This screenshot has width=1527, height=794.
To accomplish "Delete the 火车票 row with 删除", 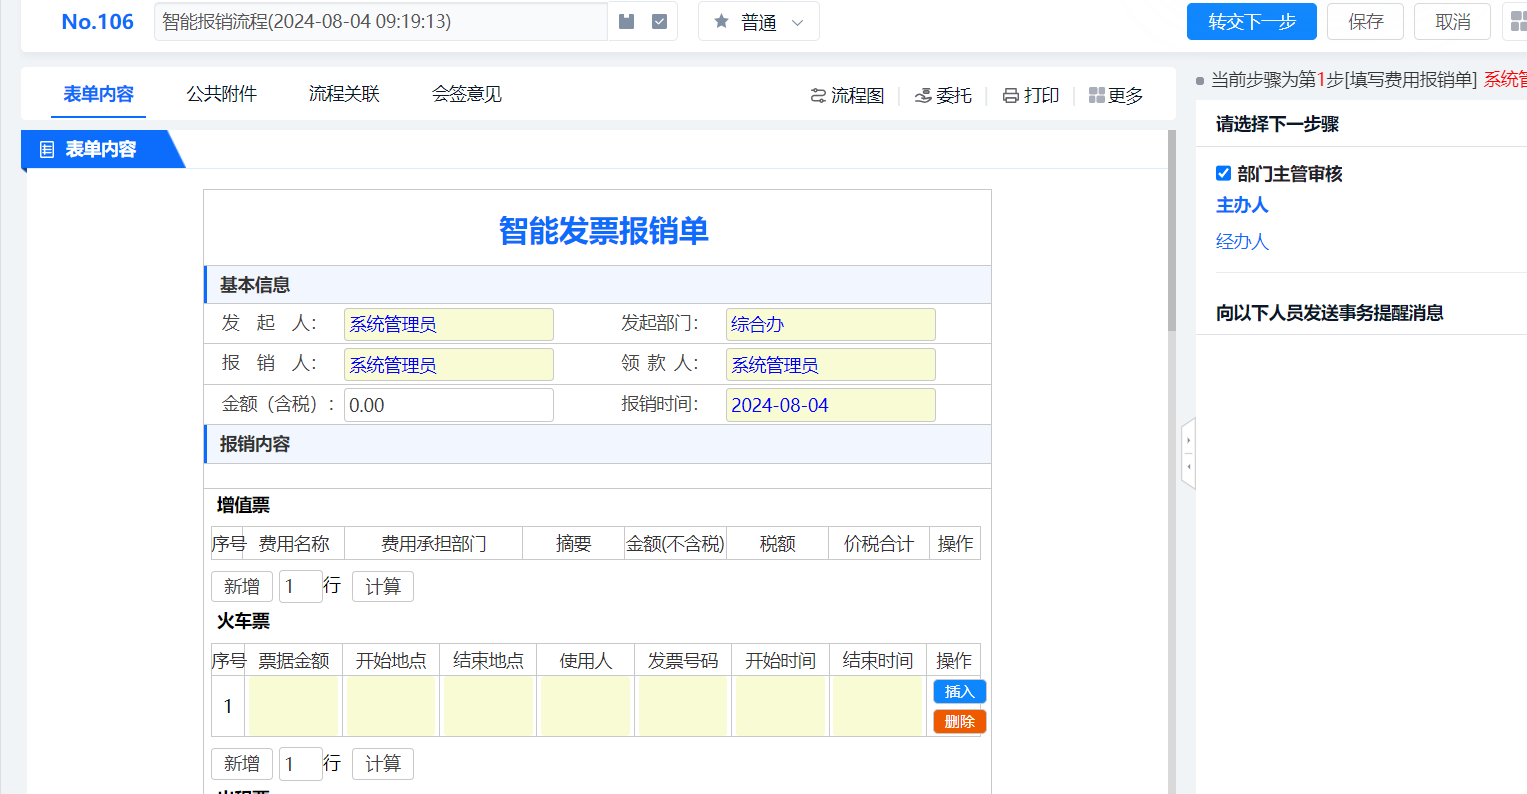I will 959,721.
